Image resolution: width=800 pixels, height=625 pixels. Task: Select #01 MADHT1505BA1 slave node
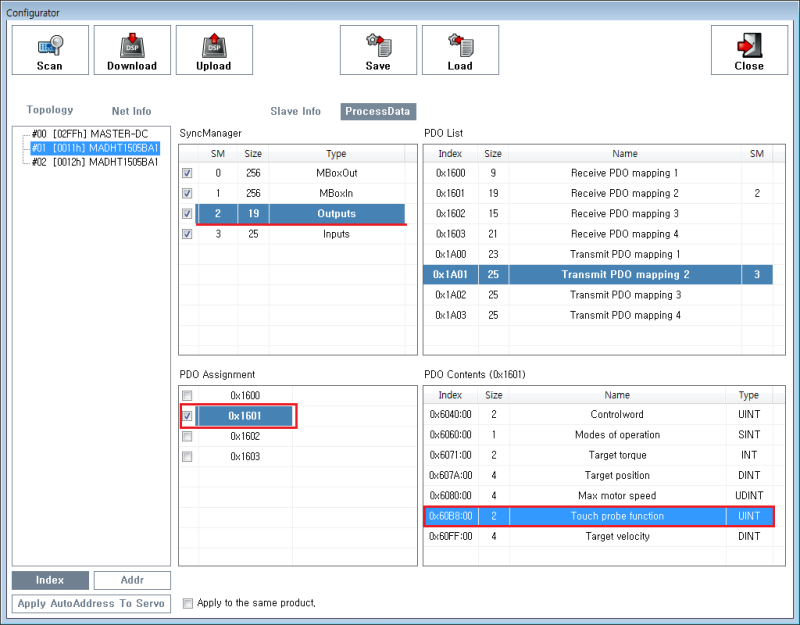click(95, 147)
